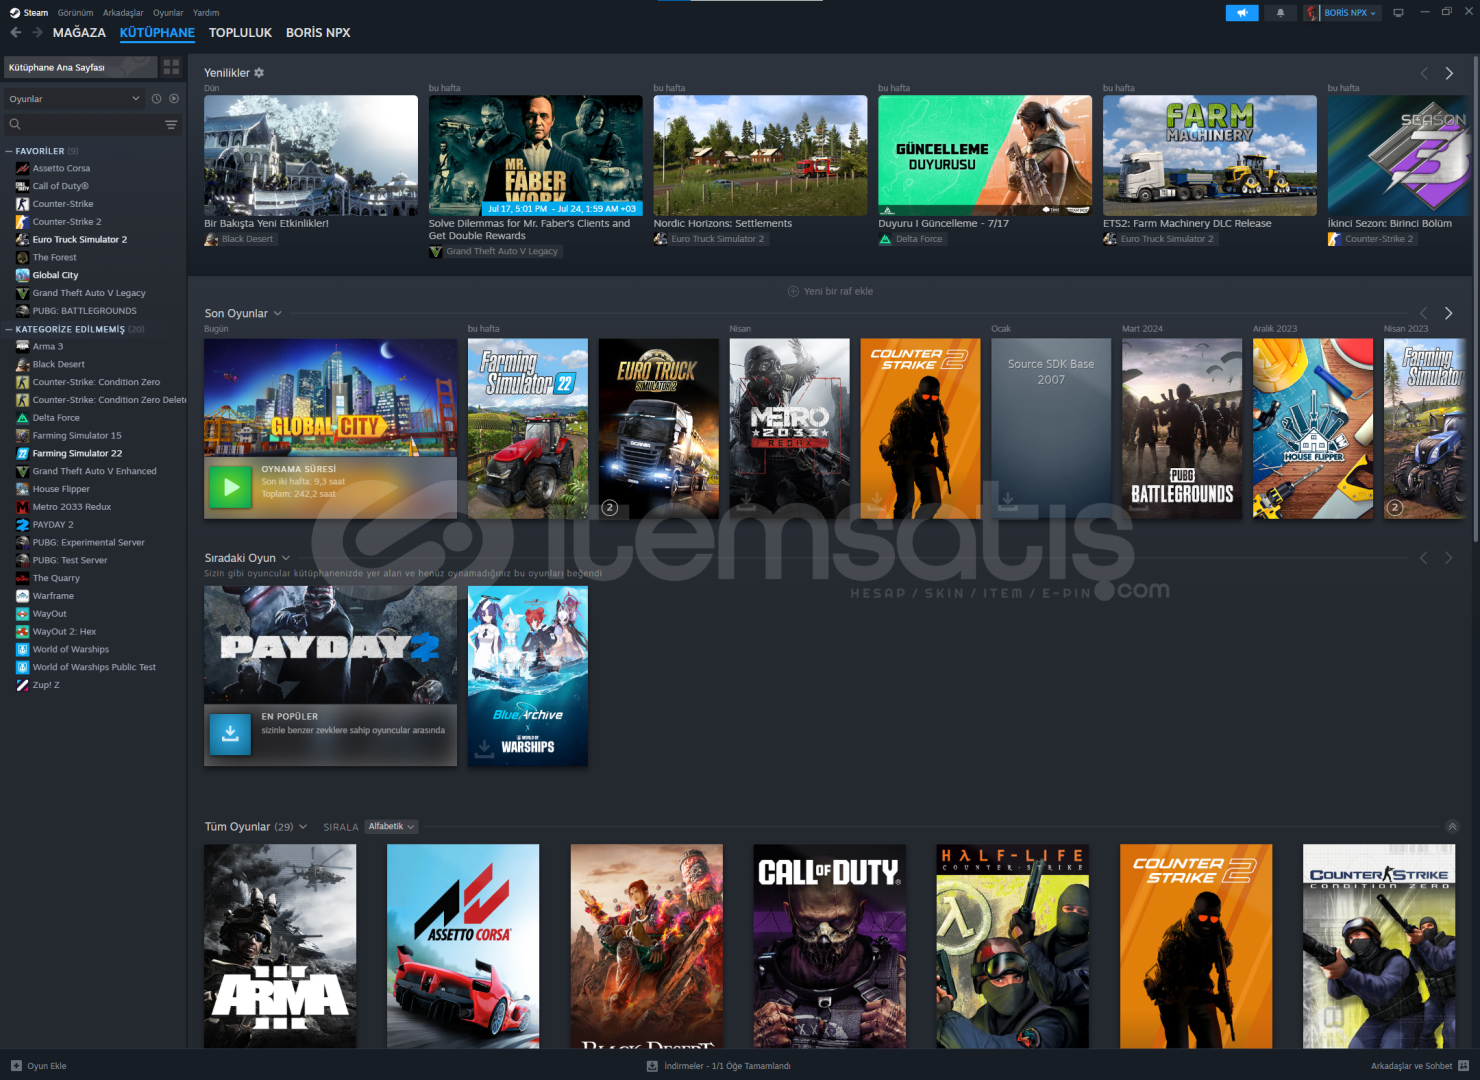The height and width of the screenshot is (1080, 1480).
Task: Go to TOPLULUK tab
Action: point(240,33)
